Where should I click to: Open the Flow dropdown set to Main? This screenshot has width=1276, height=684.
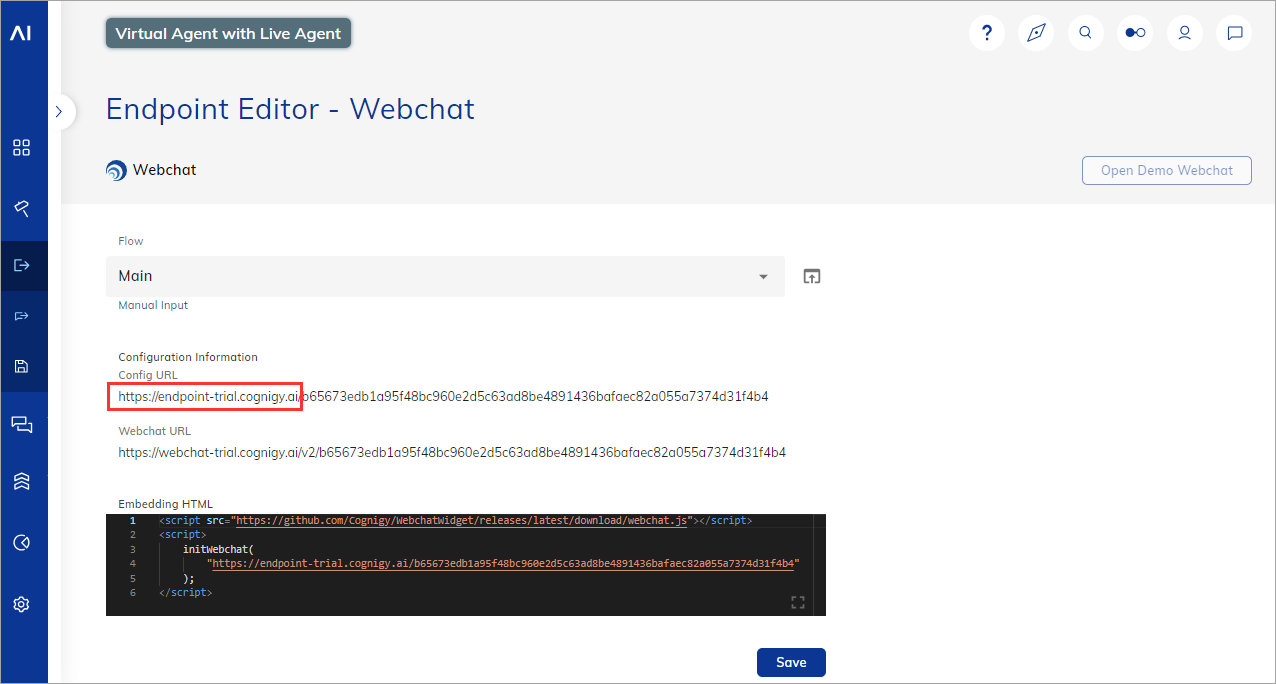point(445,276)
